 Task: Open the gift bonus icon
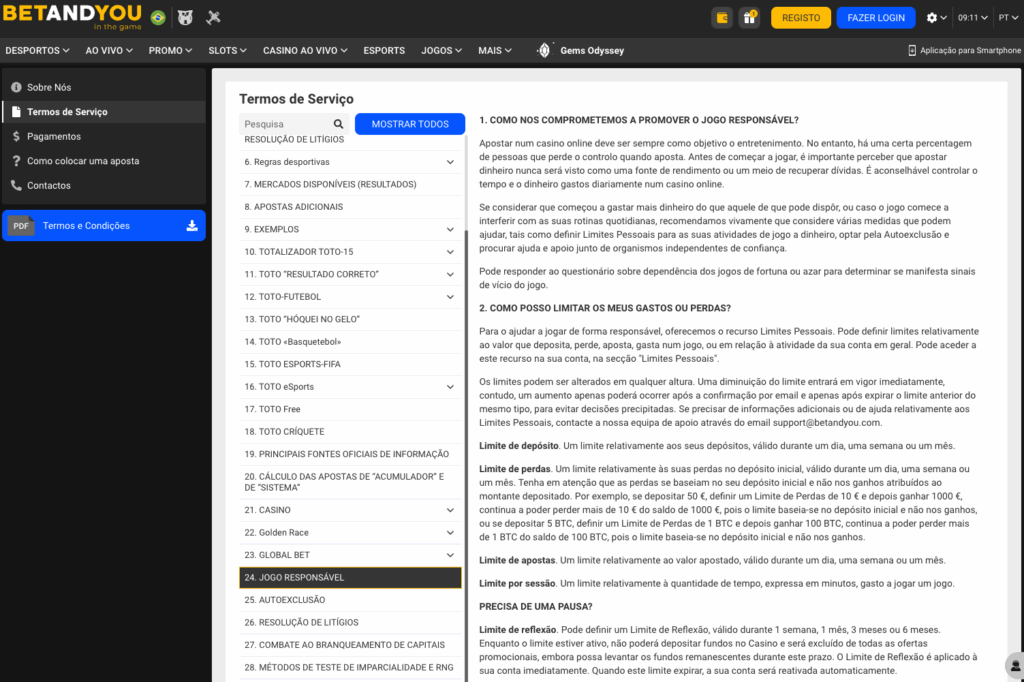749,18
